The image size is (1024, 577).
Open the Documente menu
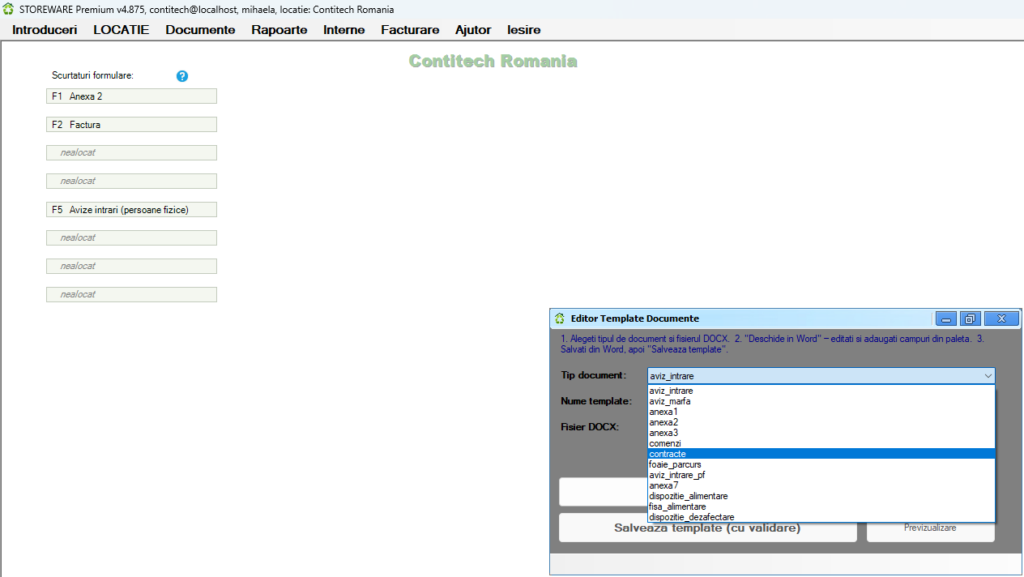pyautogui.click(x=200, y=30)
